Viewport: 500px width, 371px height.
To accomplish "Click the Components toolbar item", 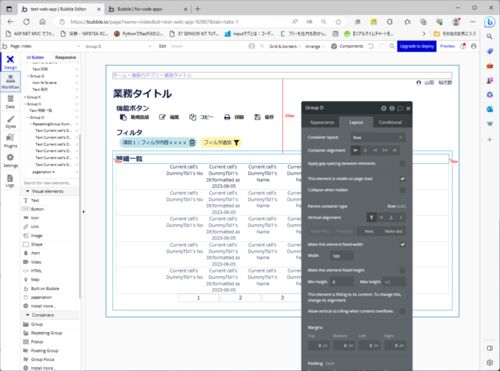I will (347, 46).
